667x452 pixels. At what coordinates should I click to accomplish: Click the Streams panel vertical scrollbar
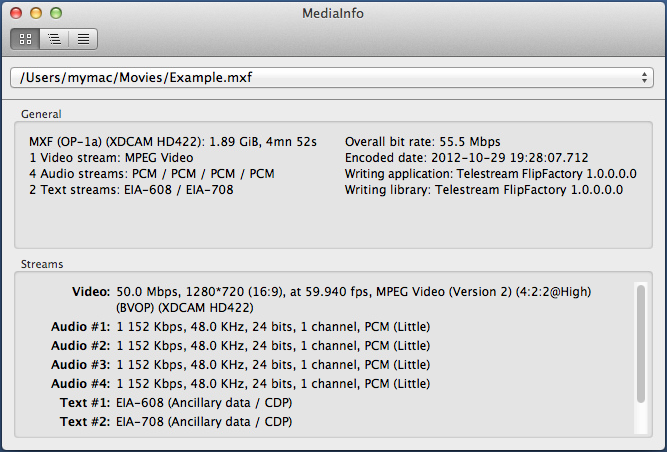[640, 345]
